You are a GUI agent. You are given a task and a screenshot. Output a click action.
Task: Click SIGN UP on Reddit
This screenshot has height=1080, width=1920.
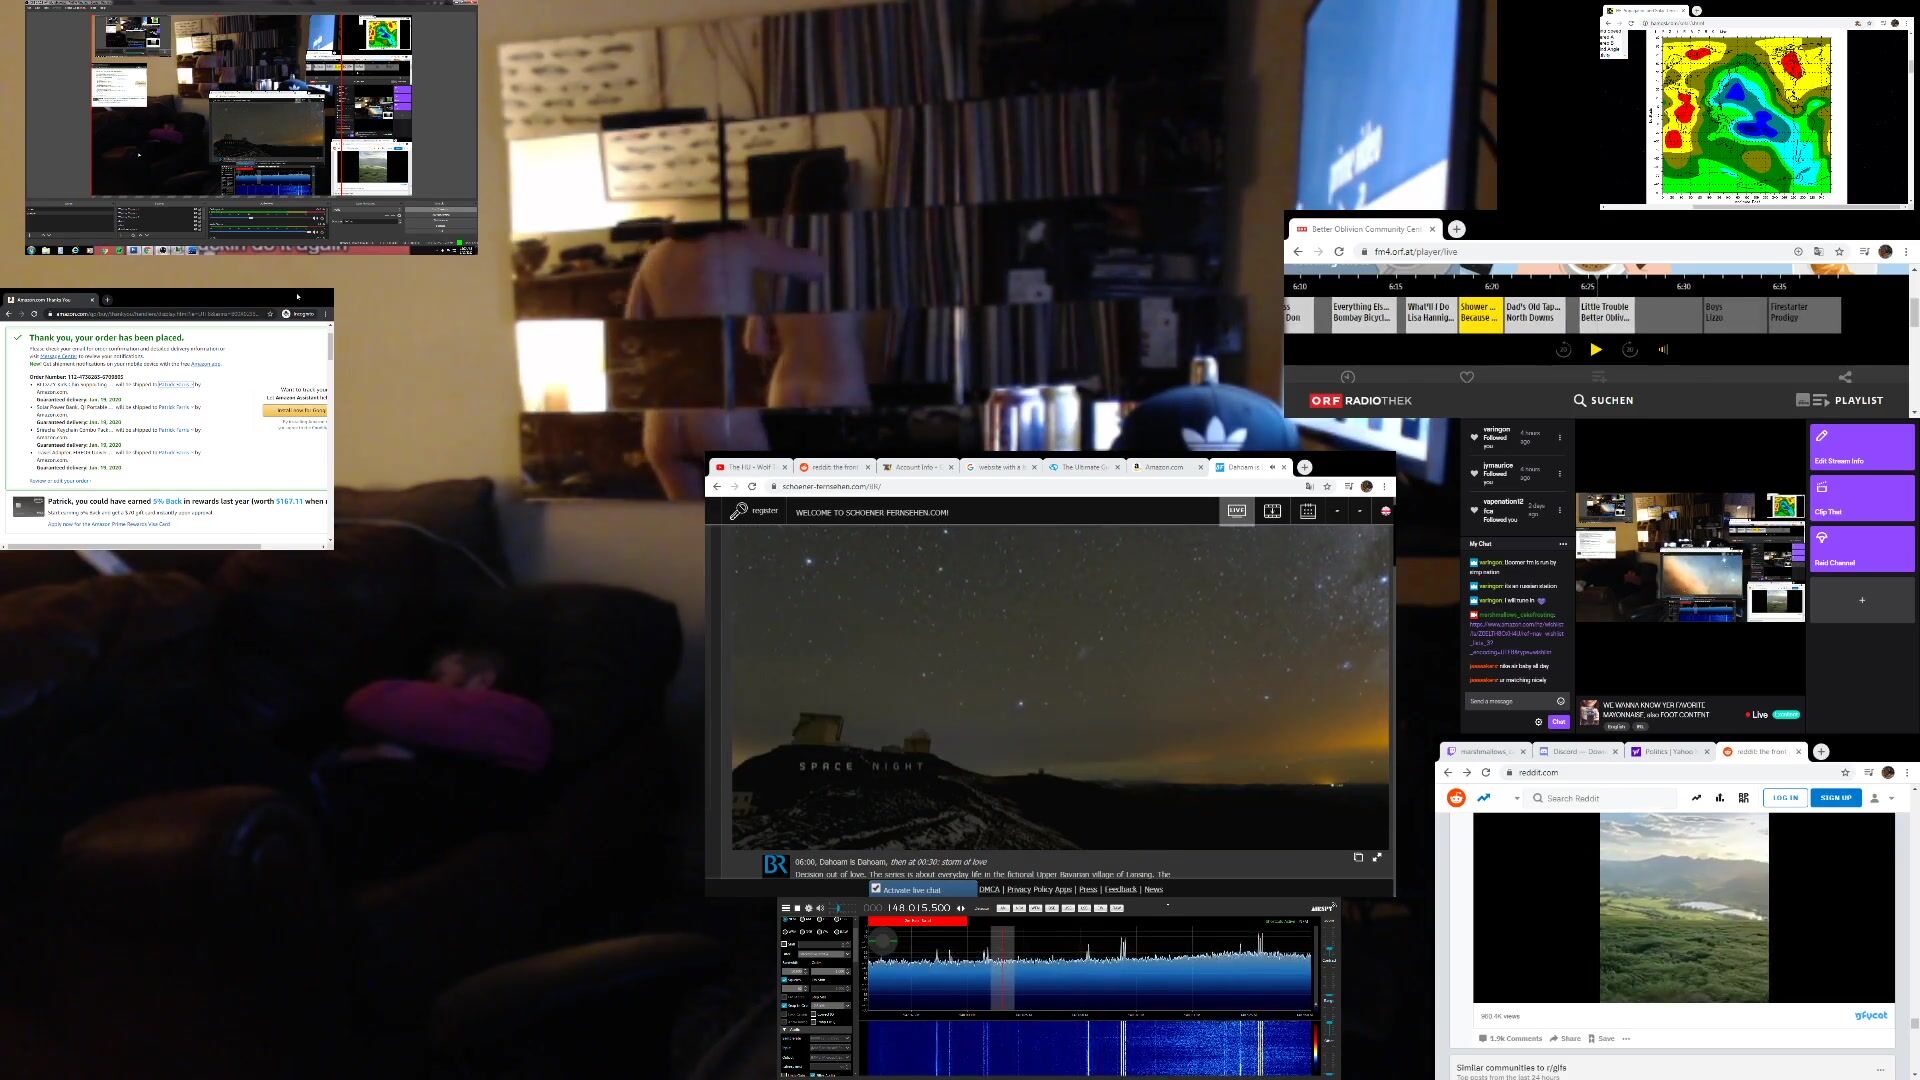click(x=1836, y=798)
